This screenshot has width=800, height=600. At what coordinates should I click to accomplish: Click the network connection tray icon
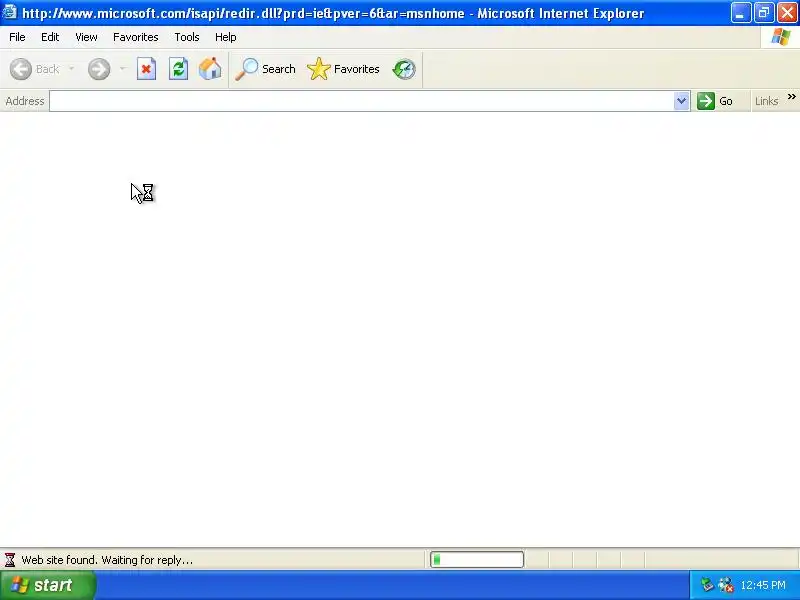pos(707,585)
